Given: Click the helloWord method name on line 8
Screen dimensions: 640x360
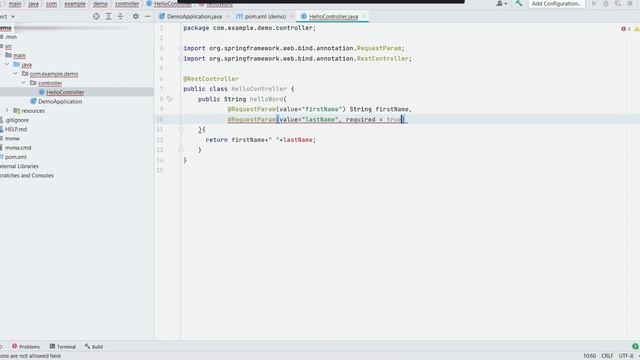Looking at the screenshot, I should pyautogui.click(x=267, y=99).
